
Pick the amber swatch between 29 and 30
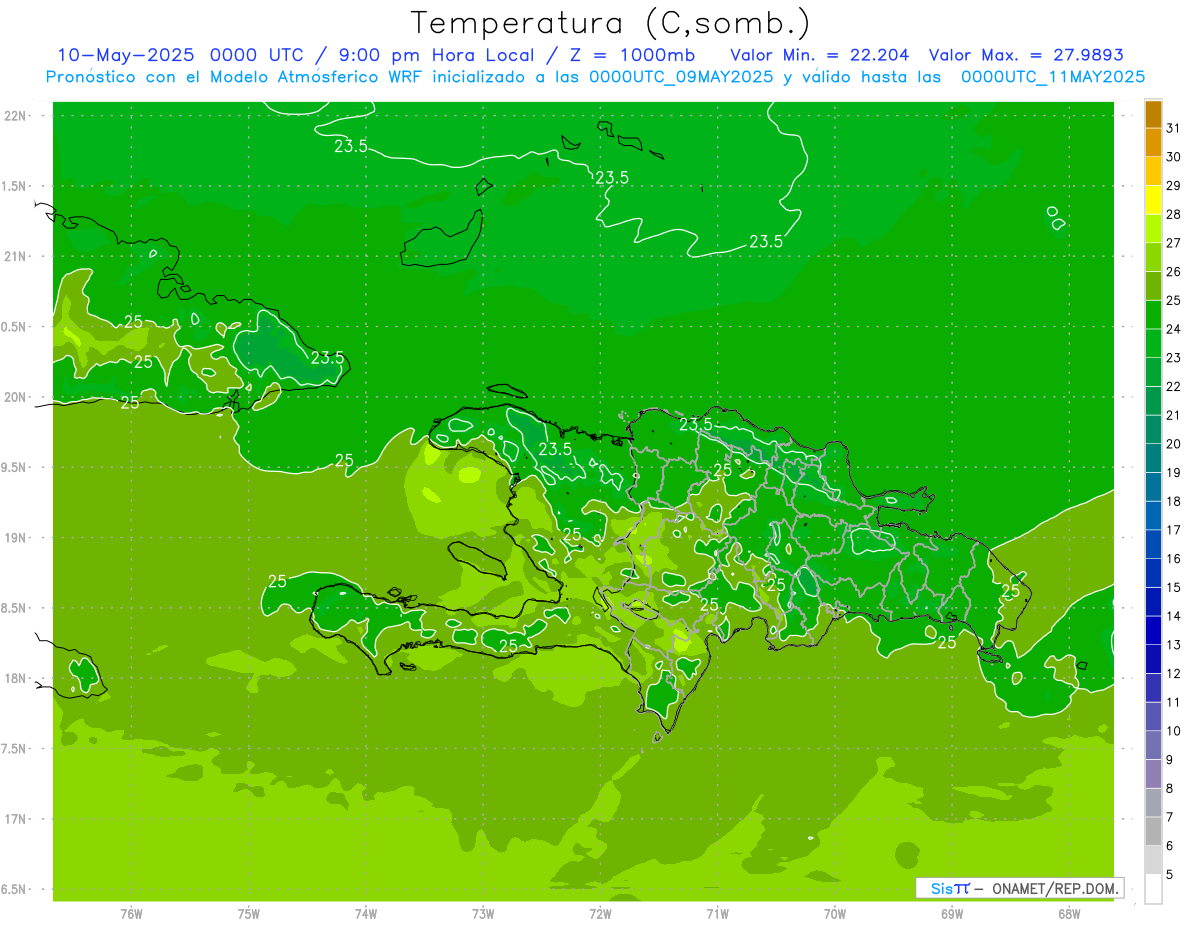[x=1153, y=172]
